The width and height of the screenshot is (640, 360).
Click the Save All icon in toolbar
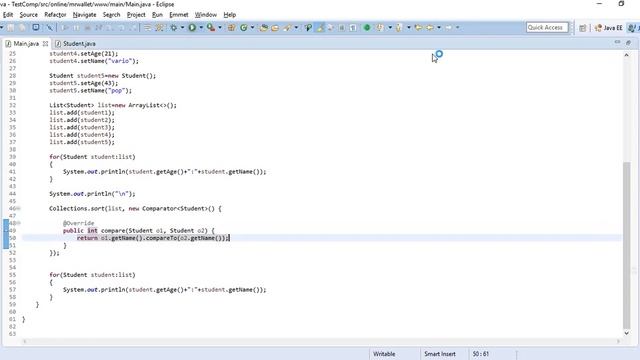(22, 27)
